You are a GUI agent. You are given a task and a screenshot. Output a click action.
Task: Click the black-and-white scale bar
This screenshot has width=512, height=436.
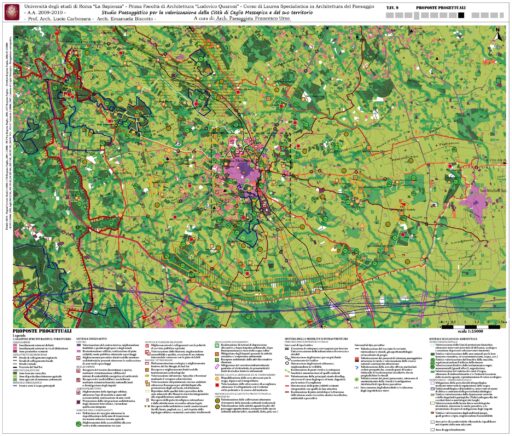[x=471, y=327]
